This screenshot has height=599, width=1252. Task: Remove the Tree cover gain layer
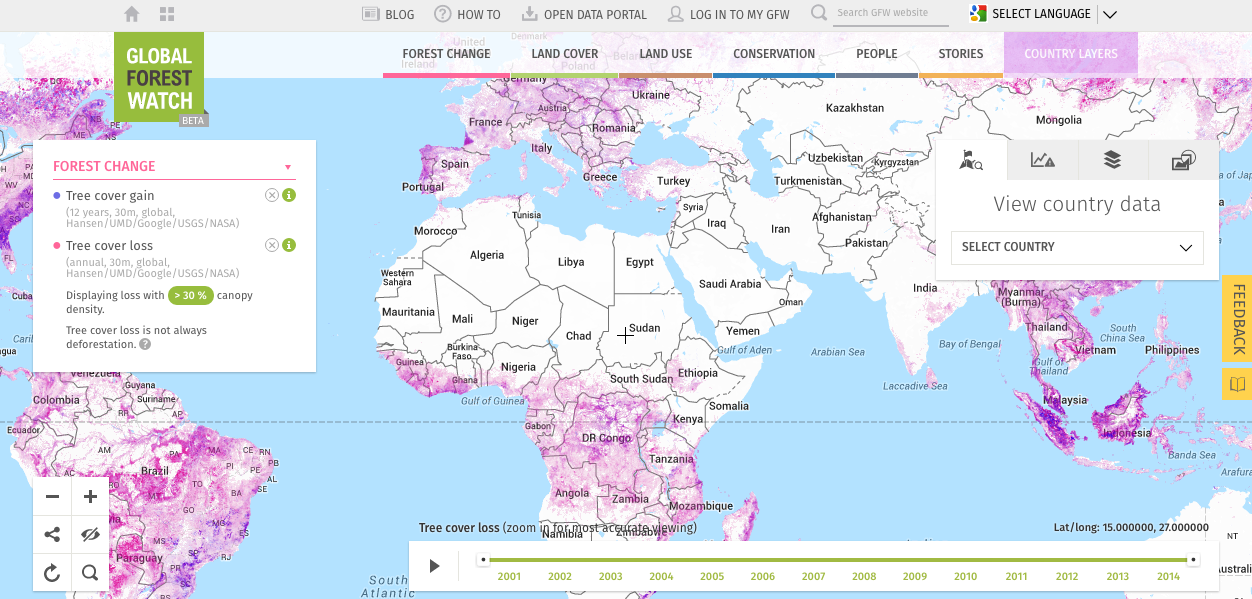click(271, 195)
